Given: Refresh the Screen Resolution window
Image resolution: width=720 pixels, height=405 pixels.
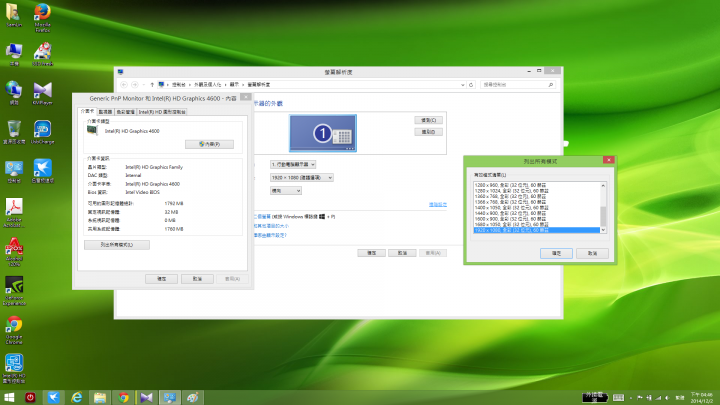Looking at the screenshot, I should coord(471,84).
